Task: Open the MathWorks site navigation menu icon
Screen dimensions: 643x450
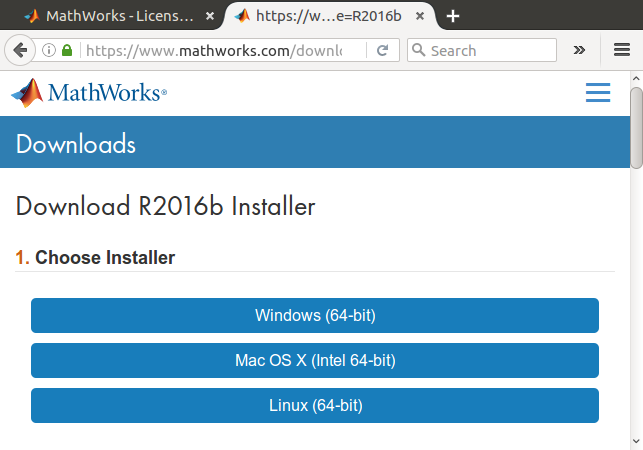Action: [x=598, y=92]
